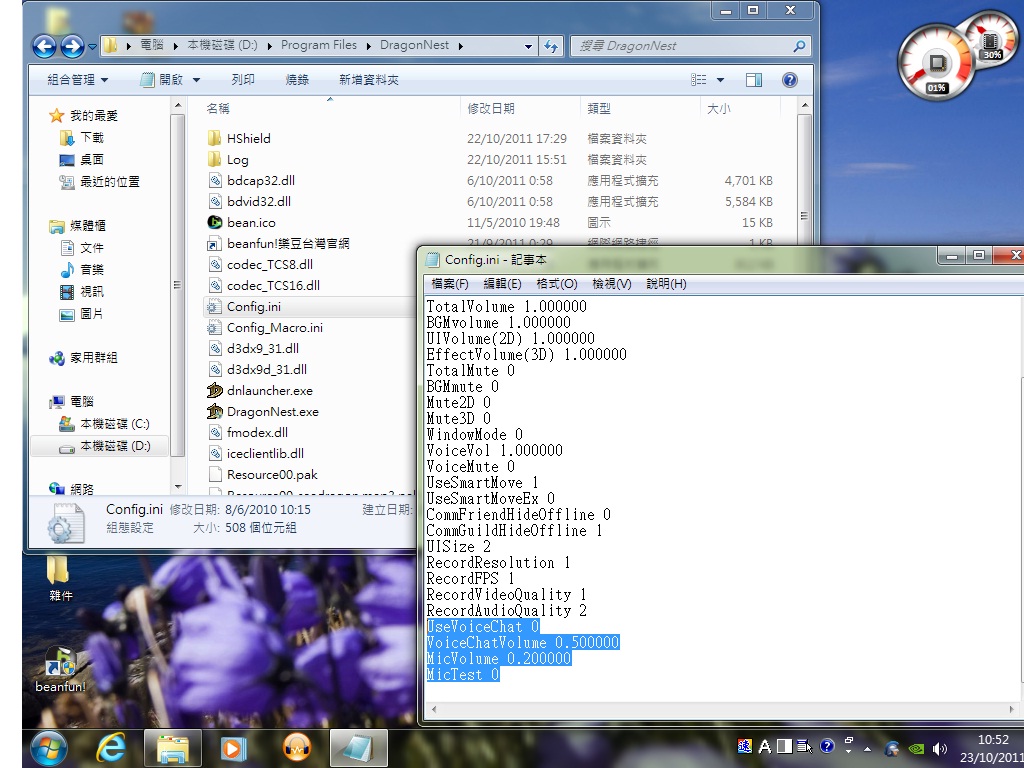Image resolution: width=1024 pixels, height=768 pixels.
Task: Click the 本機磁碟 (D:) breadcrumb
Action: (222, 45)
